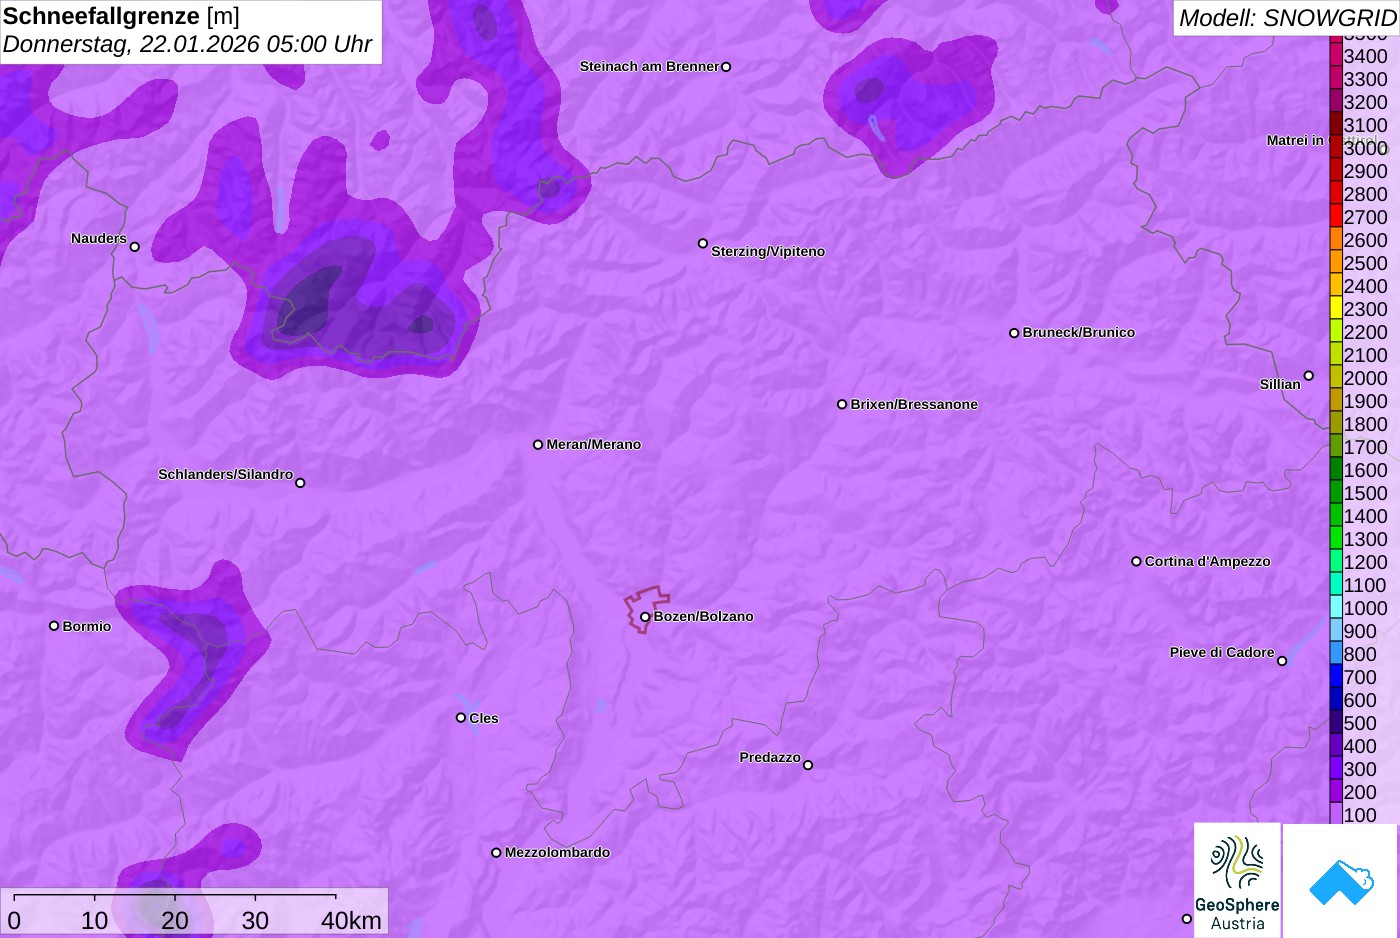Select the Schlanders/Silandro marker dot
The width and height of the screenshot is (1400, 938).
pos(300,483)
